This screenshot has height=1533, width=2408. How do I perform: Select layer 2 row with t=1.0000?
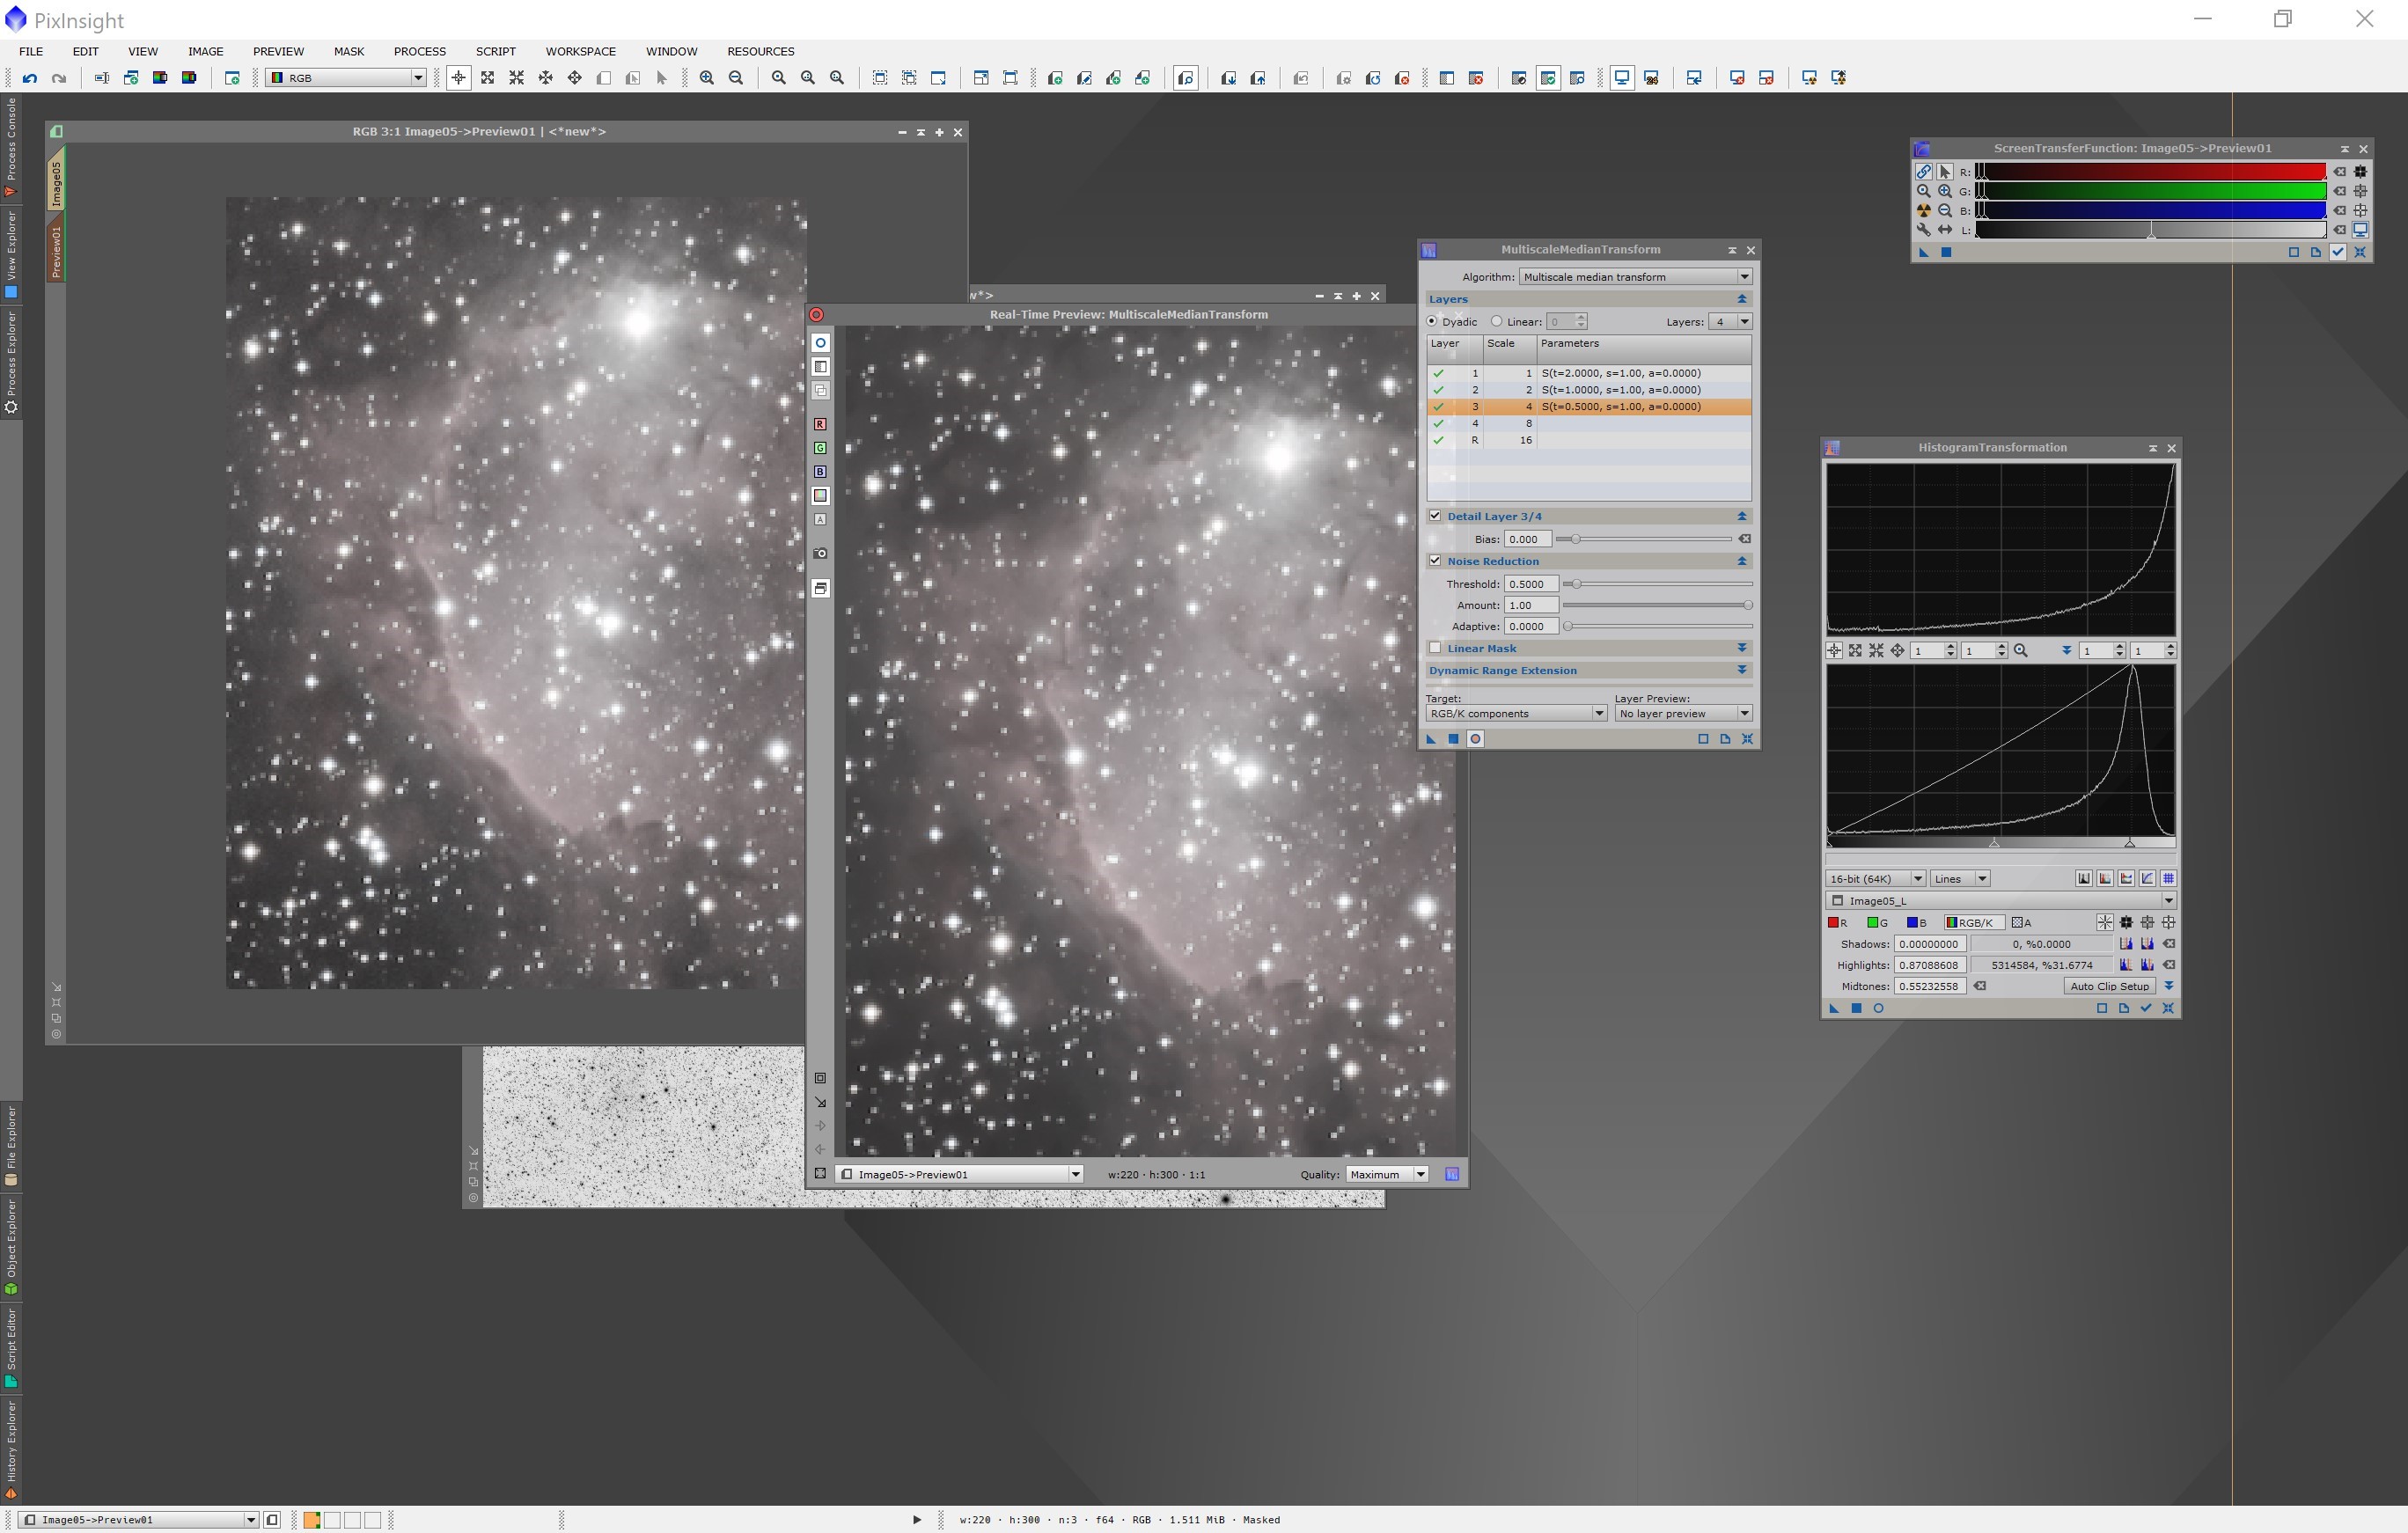(x=1588, y=390)
